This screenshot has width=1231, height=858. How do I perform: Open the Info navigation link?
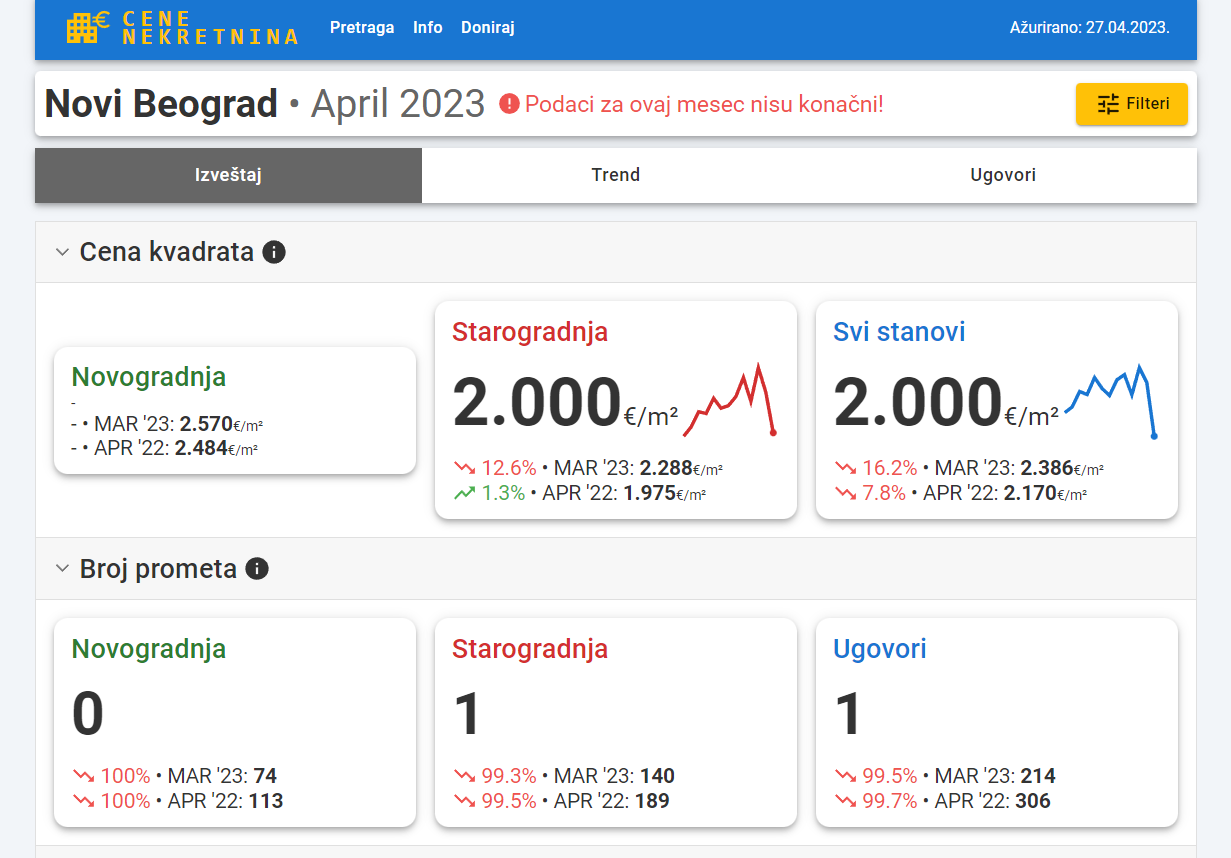[x=427, y=28]
